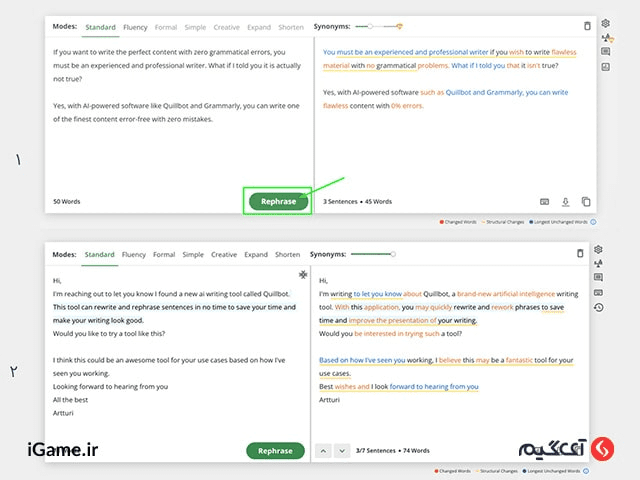Download the top panel's paraphrased output
The height and width of the screenshot is (480, 640).
(x=565, y=201)
